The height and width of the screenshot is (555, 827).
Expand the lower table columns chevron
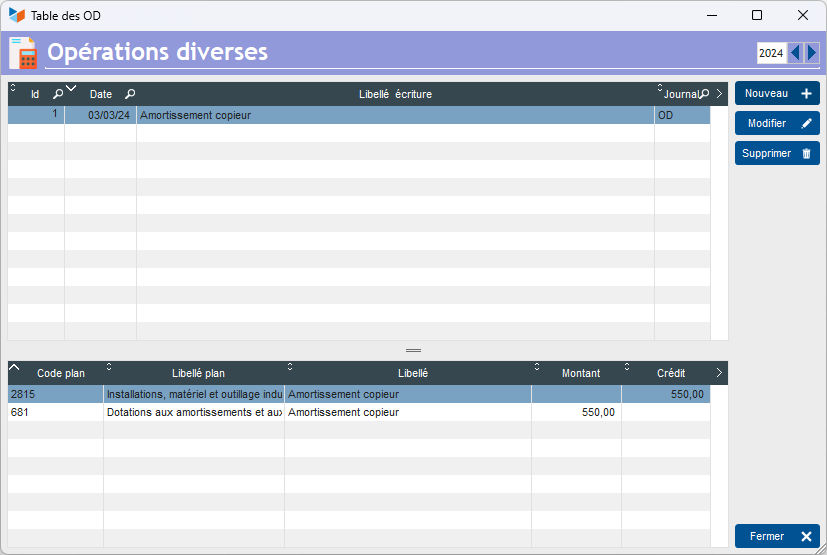coord(719,373)
